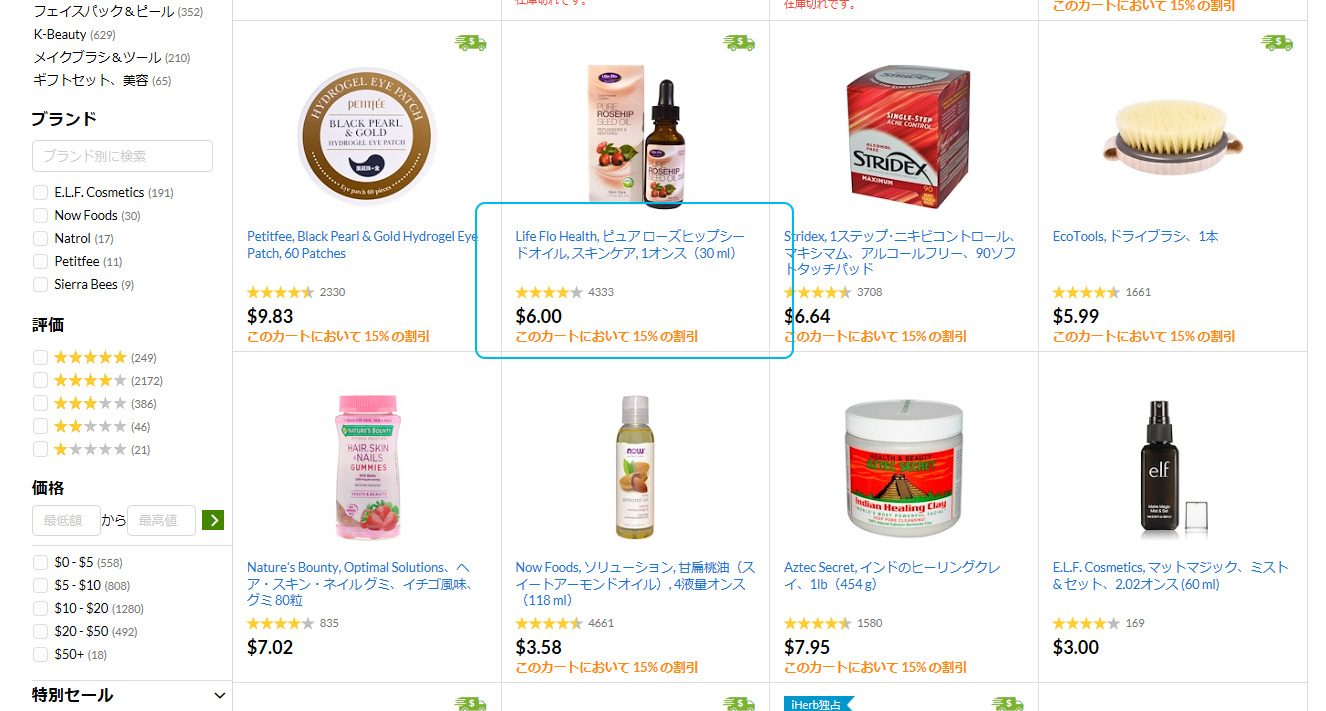Image resolution: width=1326 pixels, height=711 pixels.
Task: Expand the 特別セール section chevron
Action: [x=220, y=695]
